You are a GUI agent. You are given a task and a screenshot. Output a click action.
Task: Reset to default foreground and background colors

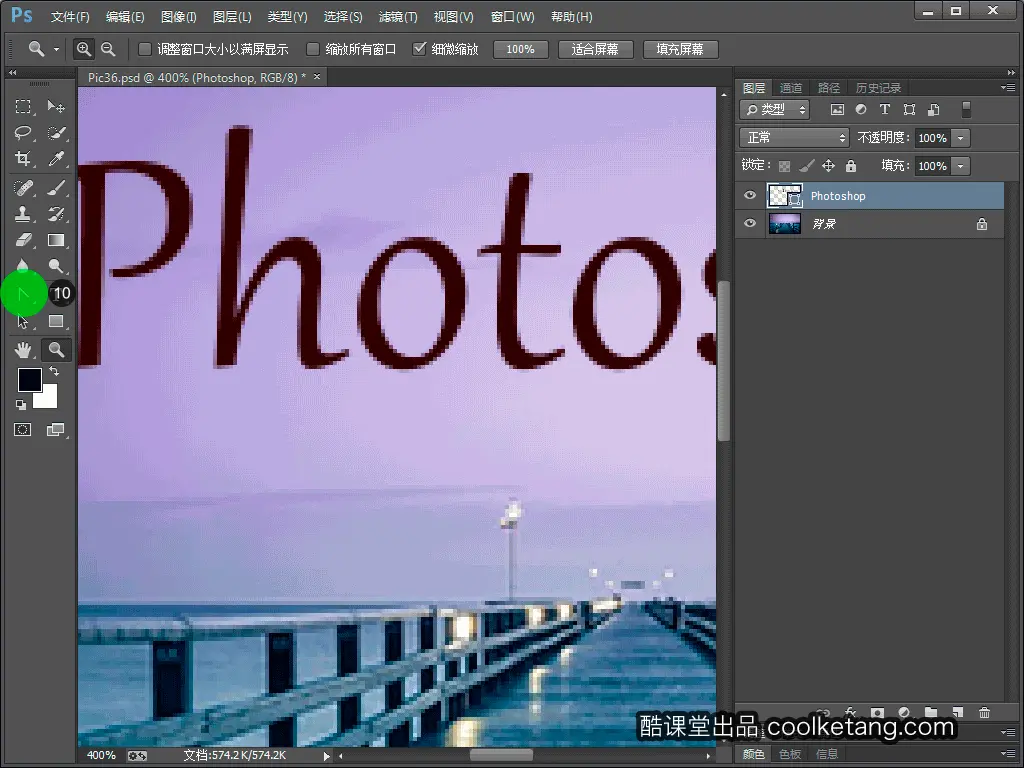[x=21, y=405]
